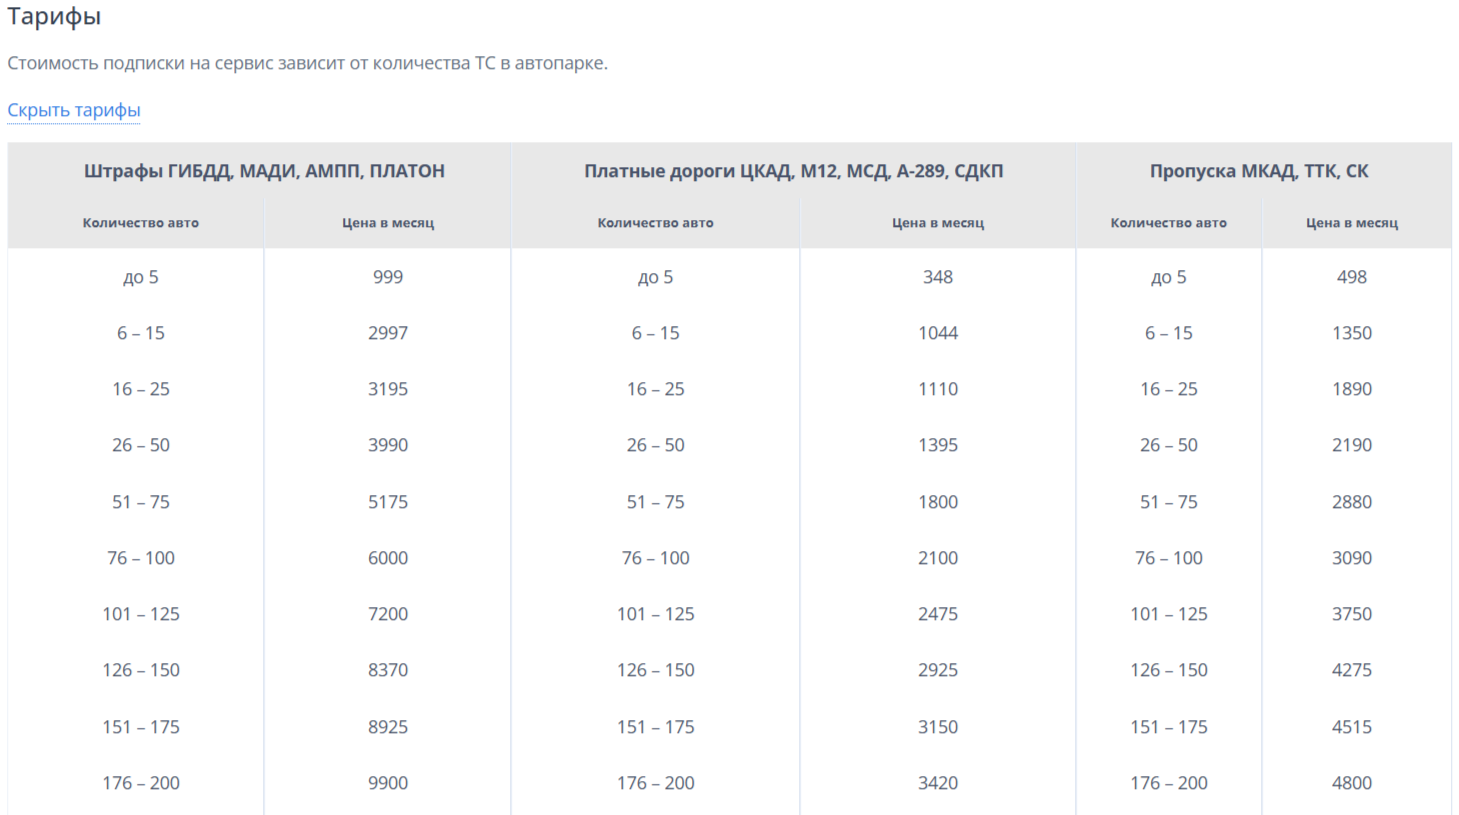The image size is (1459, 815).
Task: Click the 'Цена в месяц' header under Пропуска
Action: [x=1352, y=223]
